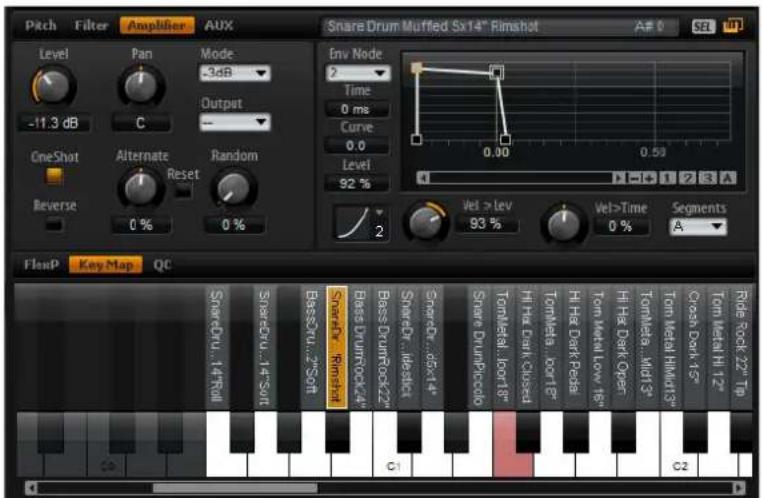Viewport: 762px width, 498px height.
Task: Select envelope node at bottom left
Action: point(416,139)
